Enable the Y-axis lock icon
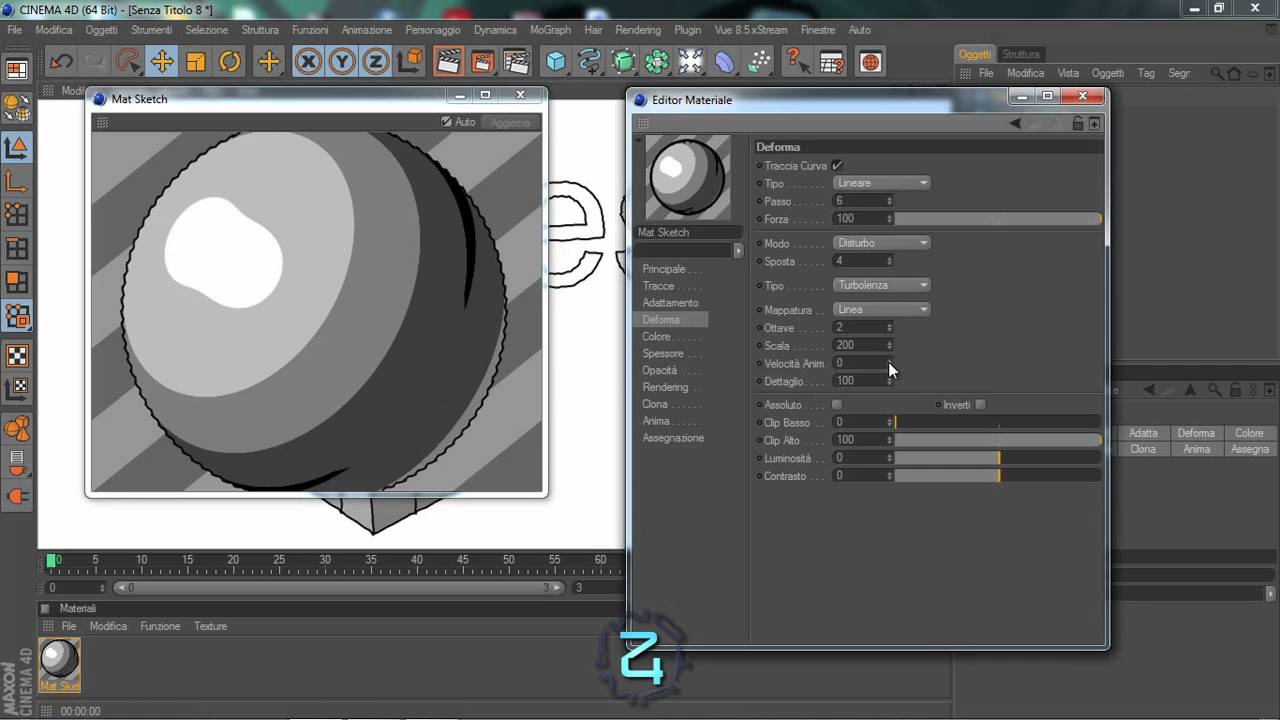Viewport: 1280px width, 720px height. (341, 62)
